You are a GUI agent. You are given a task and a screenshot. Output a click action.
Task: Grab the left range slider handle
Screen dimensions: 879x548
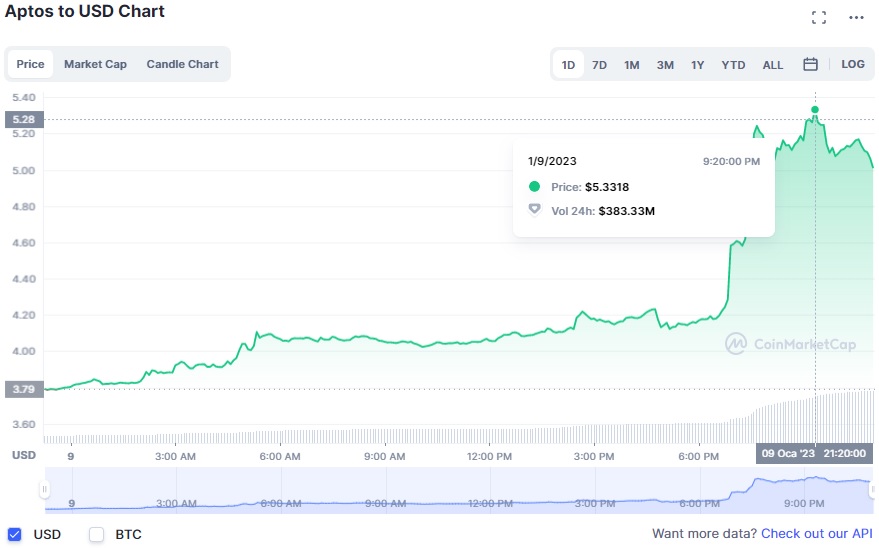coord(44,490)
